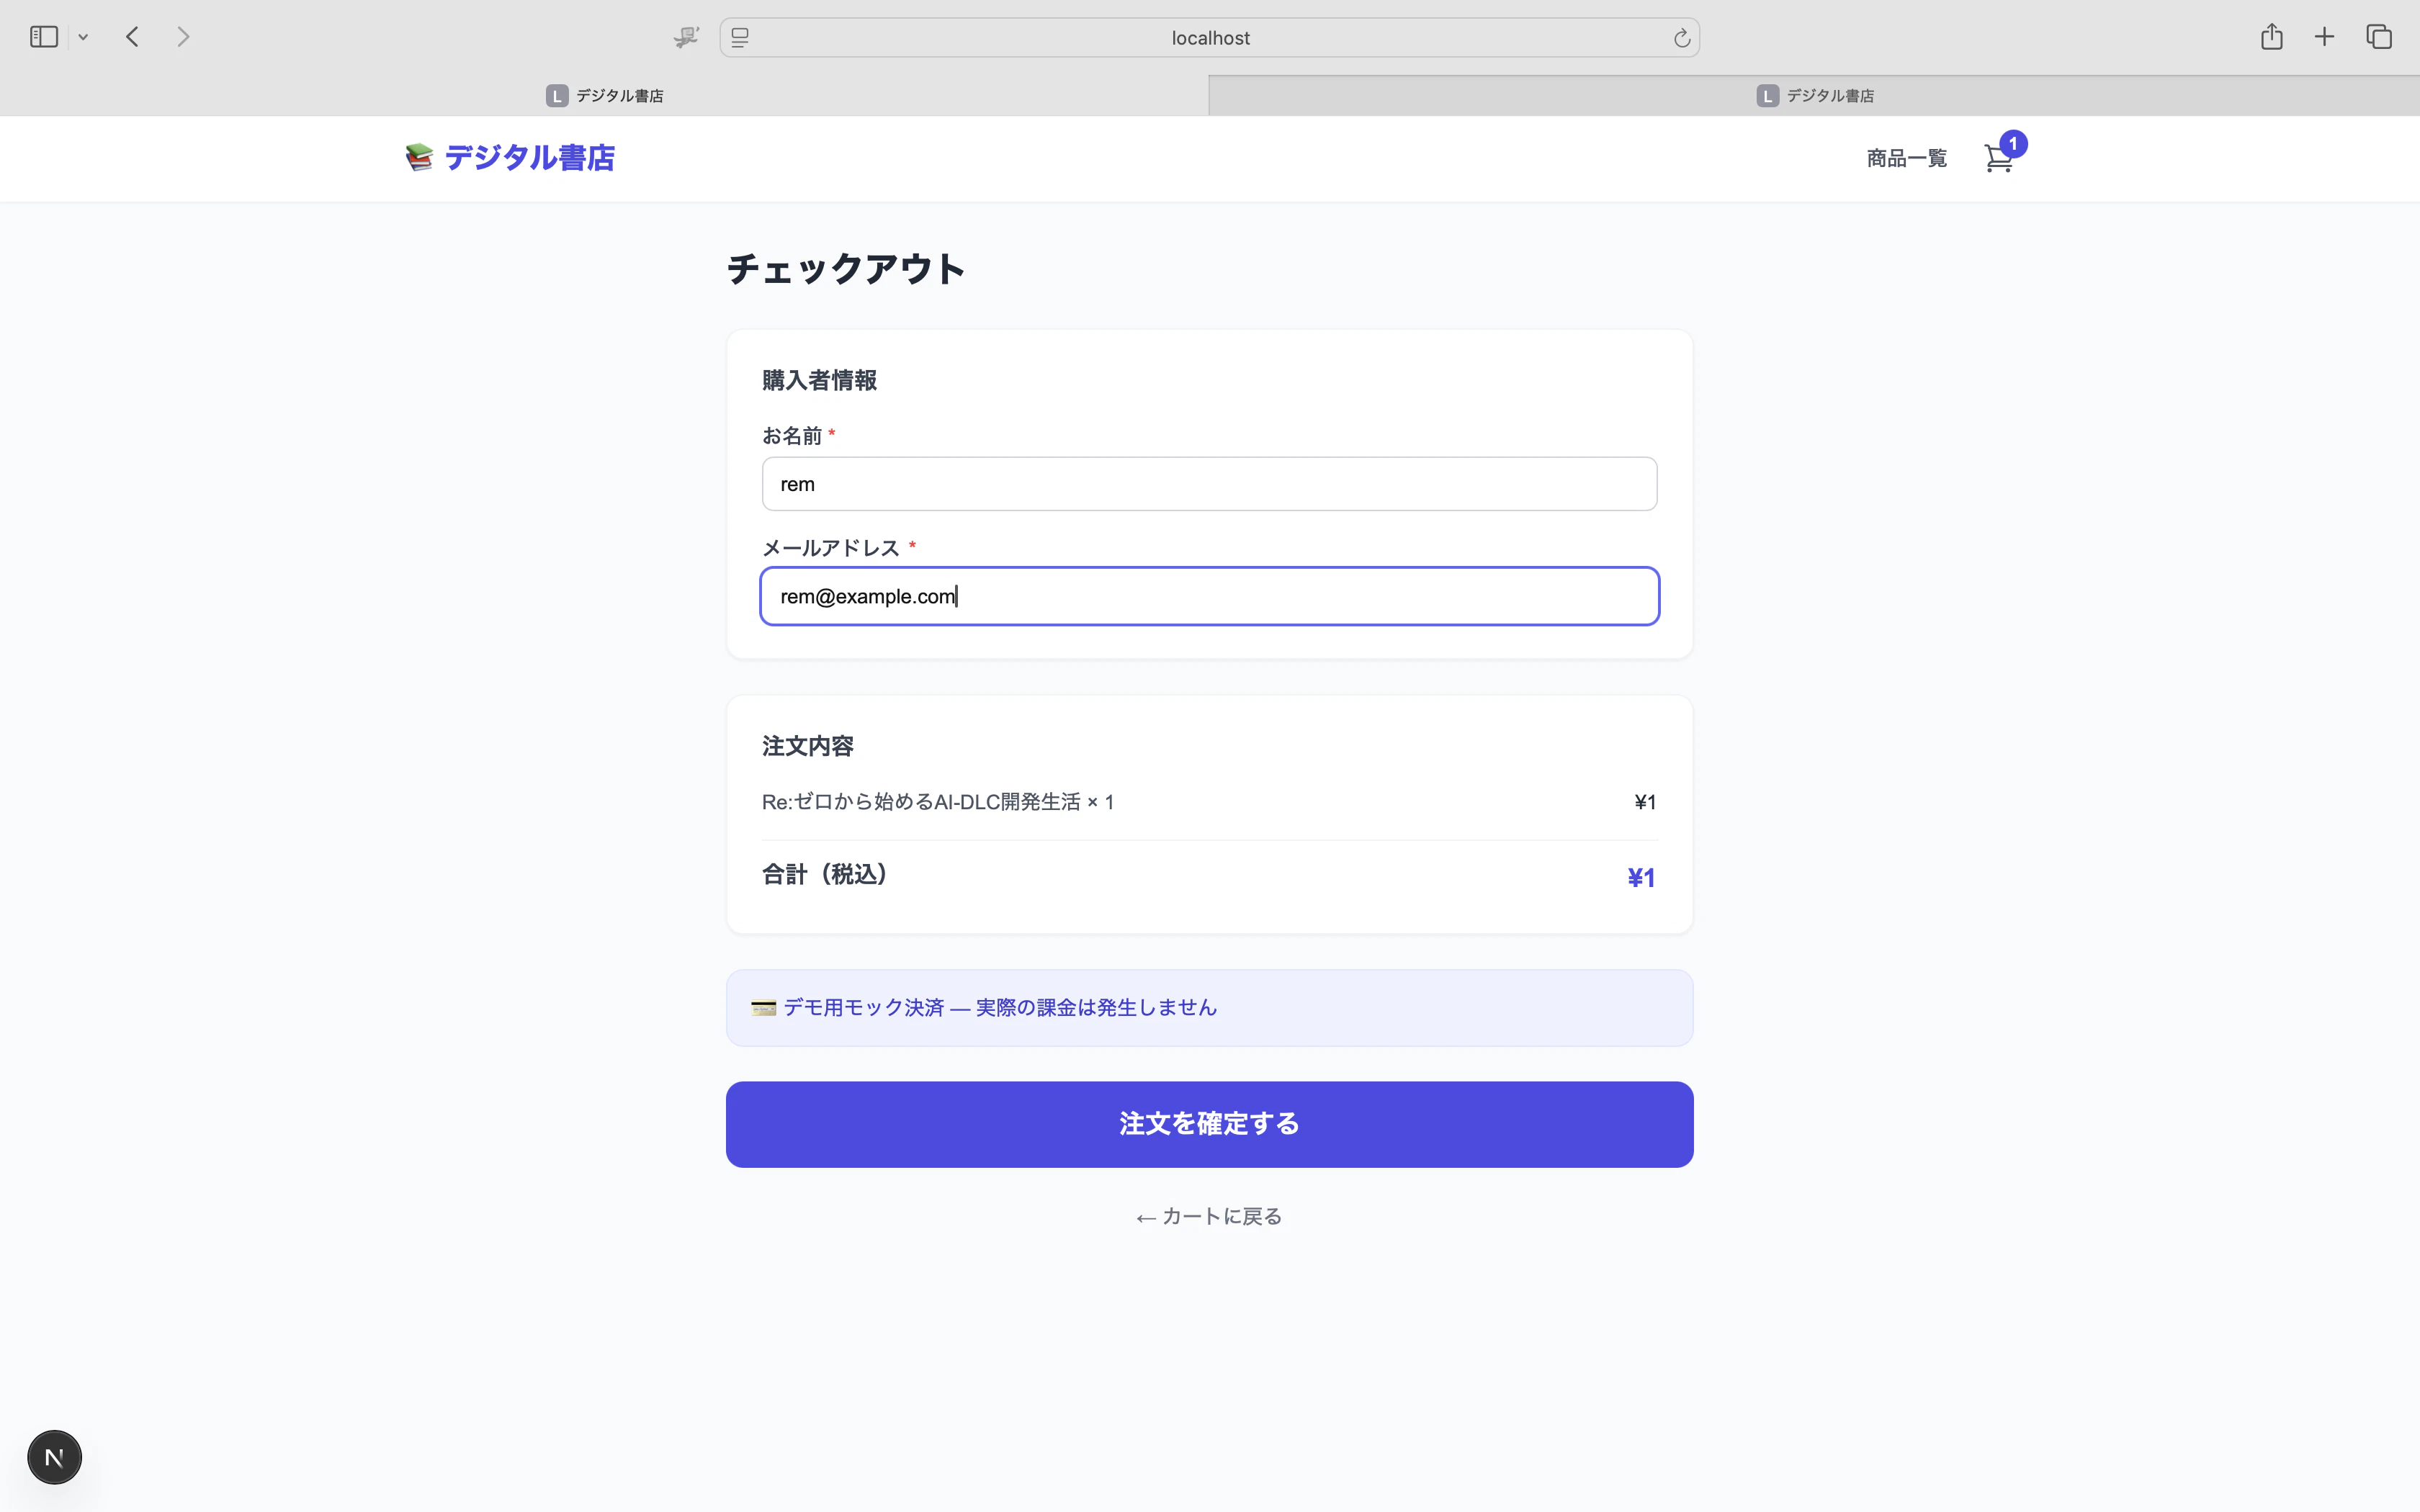Click into the メールアドレス input field
2420x1512 pixels.
point(1209,596)
